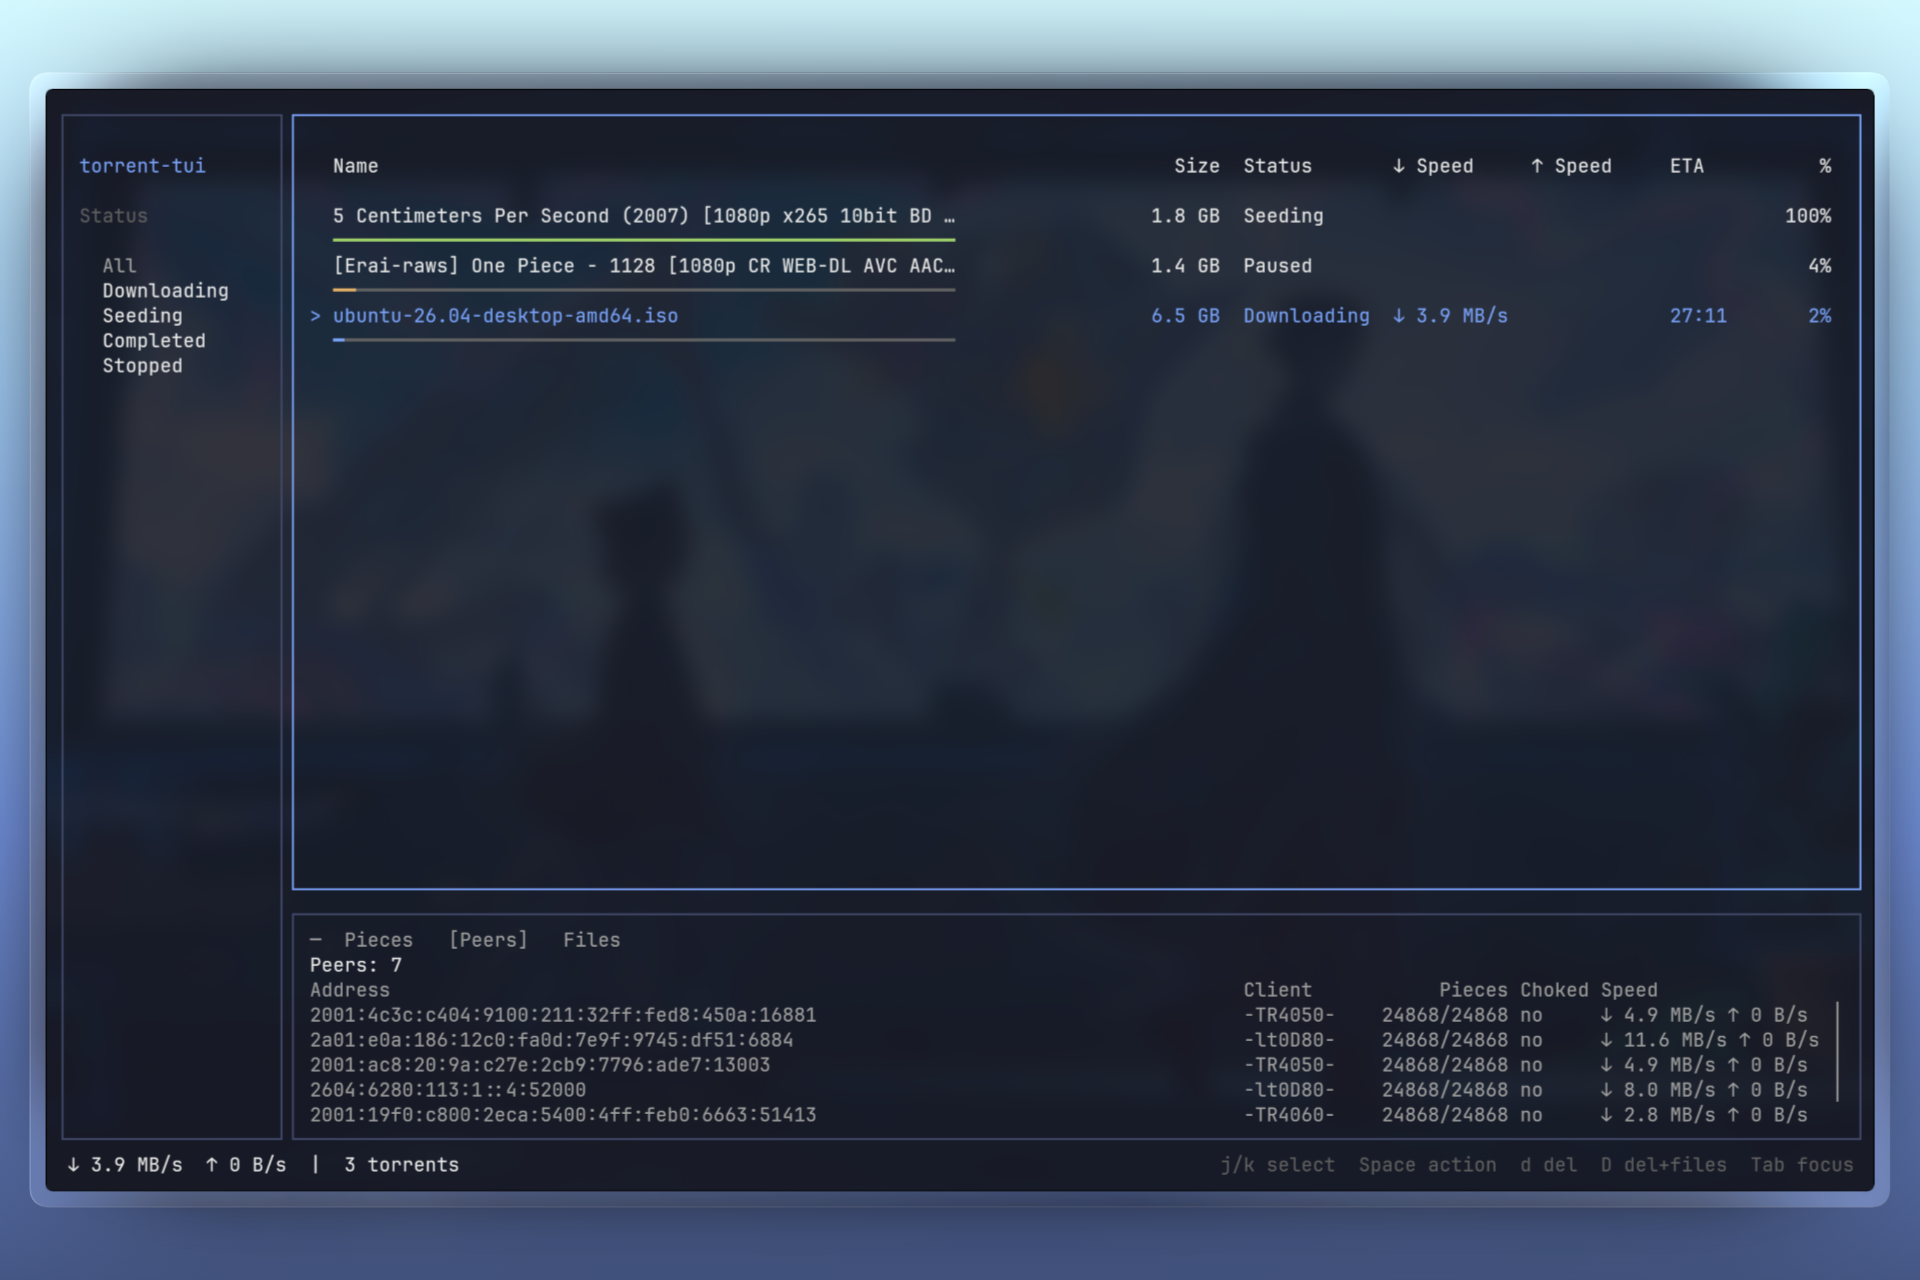Image resolution: width=1920 pixels, height=1280 pixels.
Task: Click the ubuntu row Downloading status cell
Action: (1306, 316)
